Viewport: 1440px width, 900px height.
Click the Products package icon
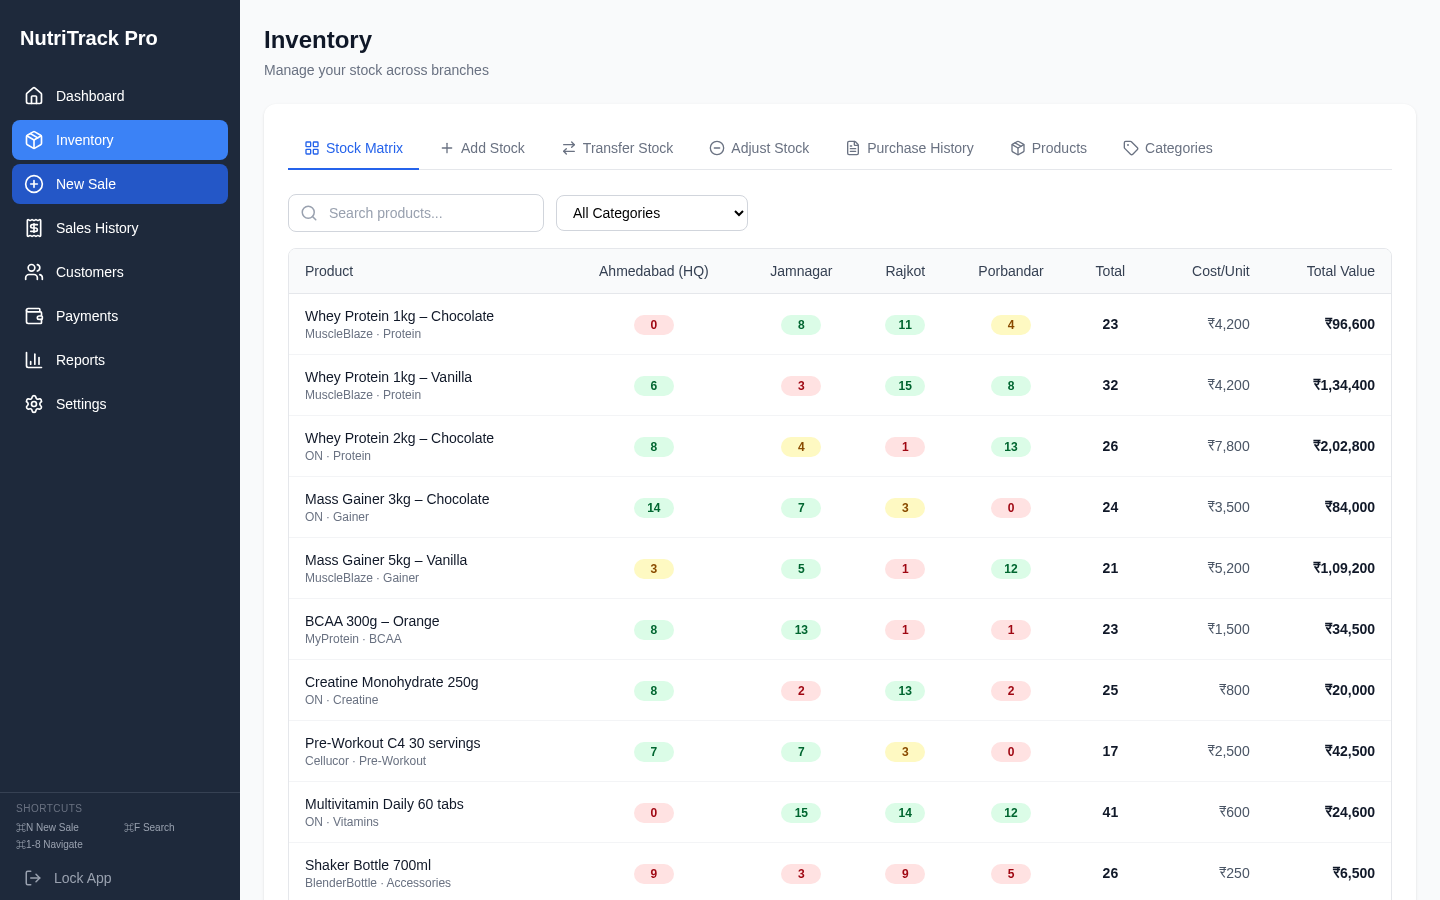(1018, 148)
